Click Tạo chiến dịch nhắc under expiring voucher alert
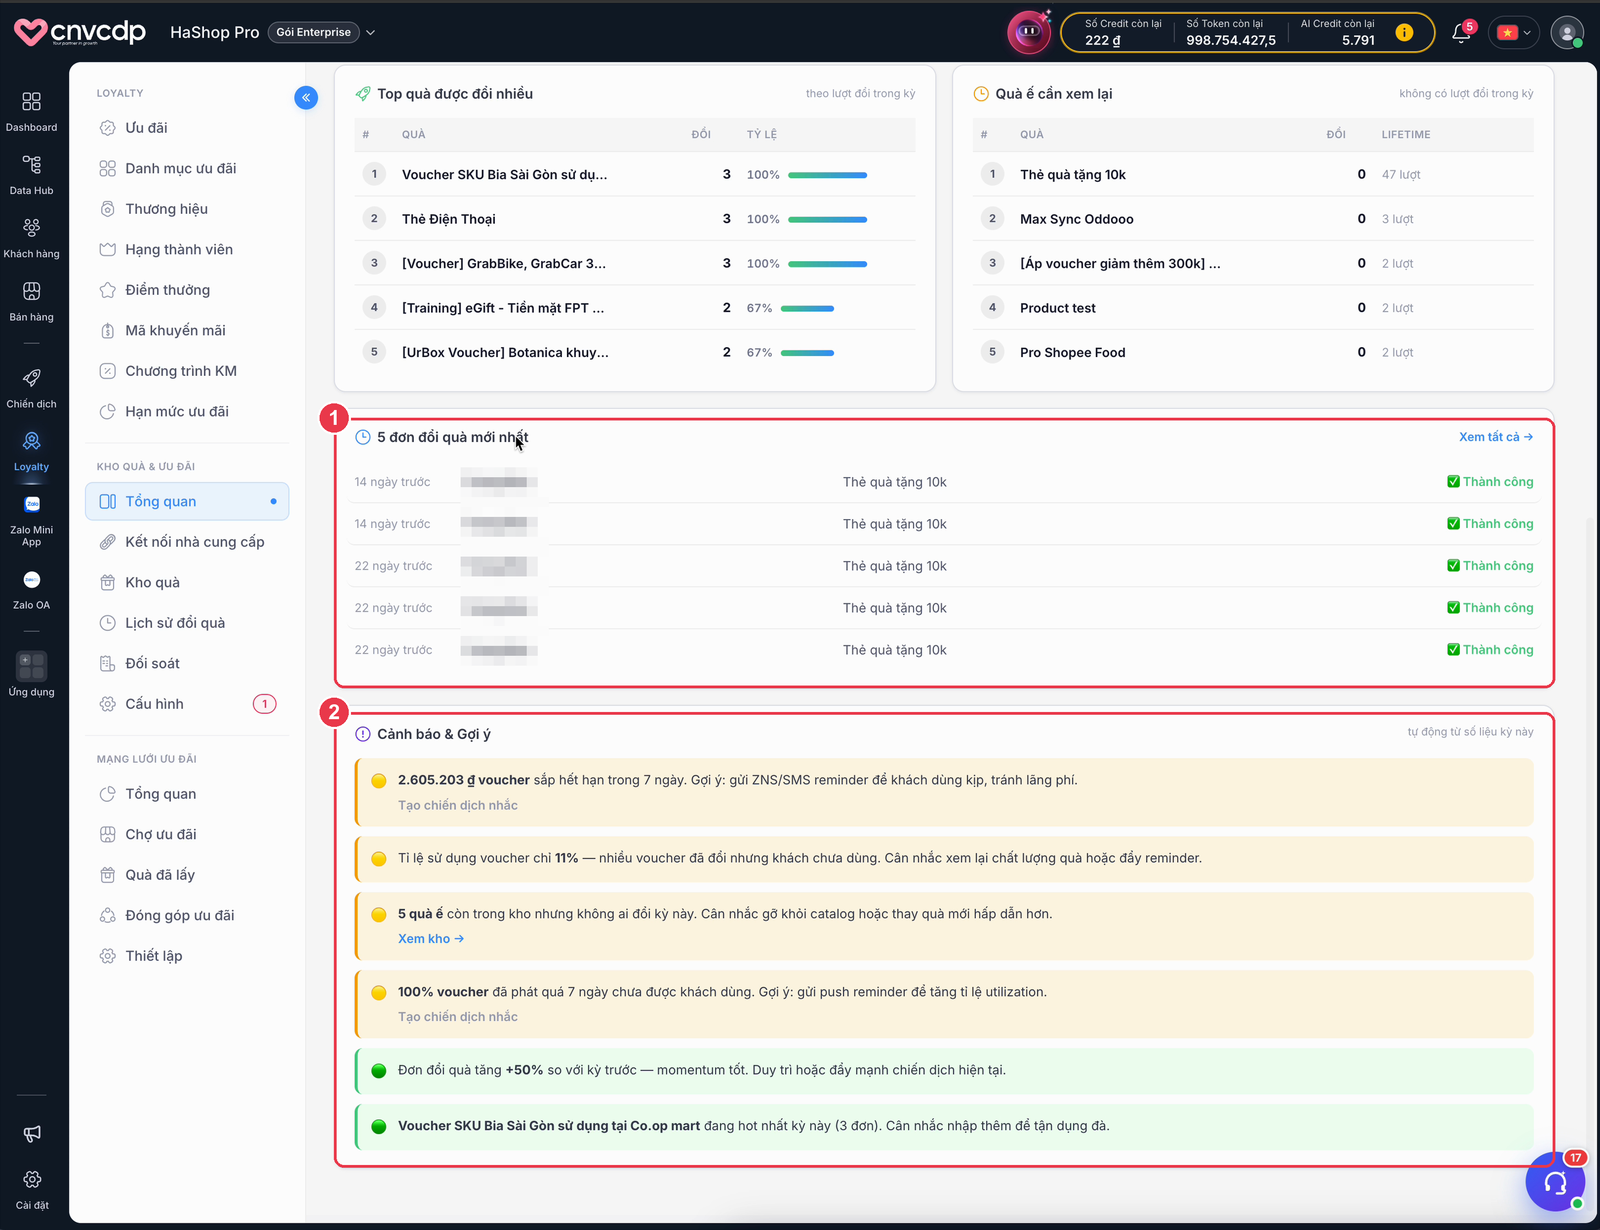1600x1230 pixels. pyautogui.click(x=458, y=805)
